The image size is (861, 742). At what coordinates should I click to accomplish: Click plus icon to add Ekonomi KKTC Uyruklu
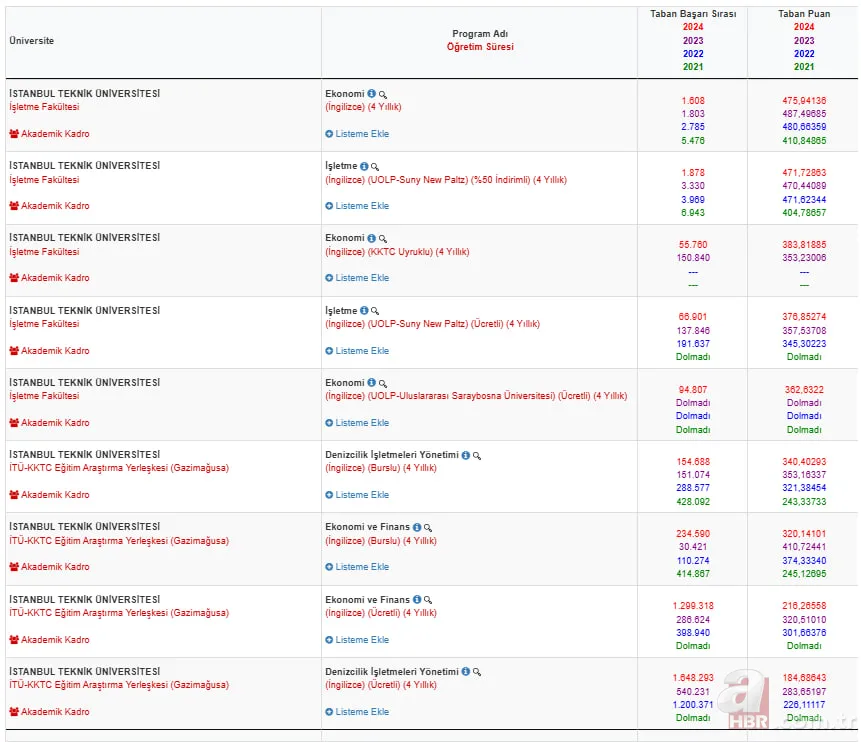(329, 278)
